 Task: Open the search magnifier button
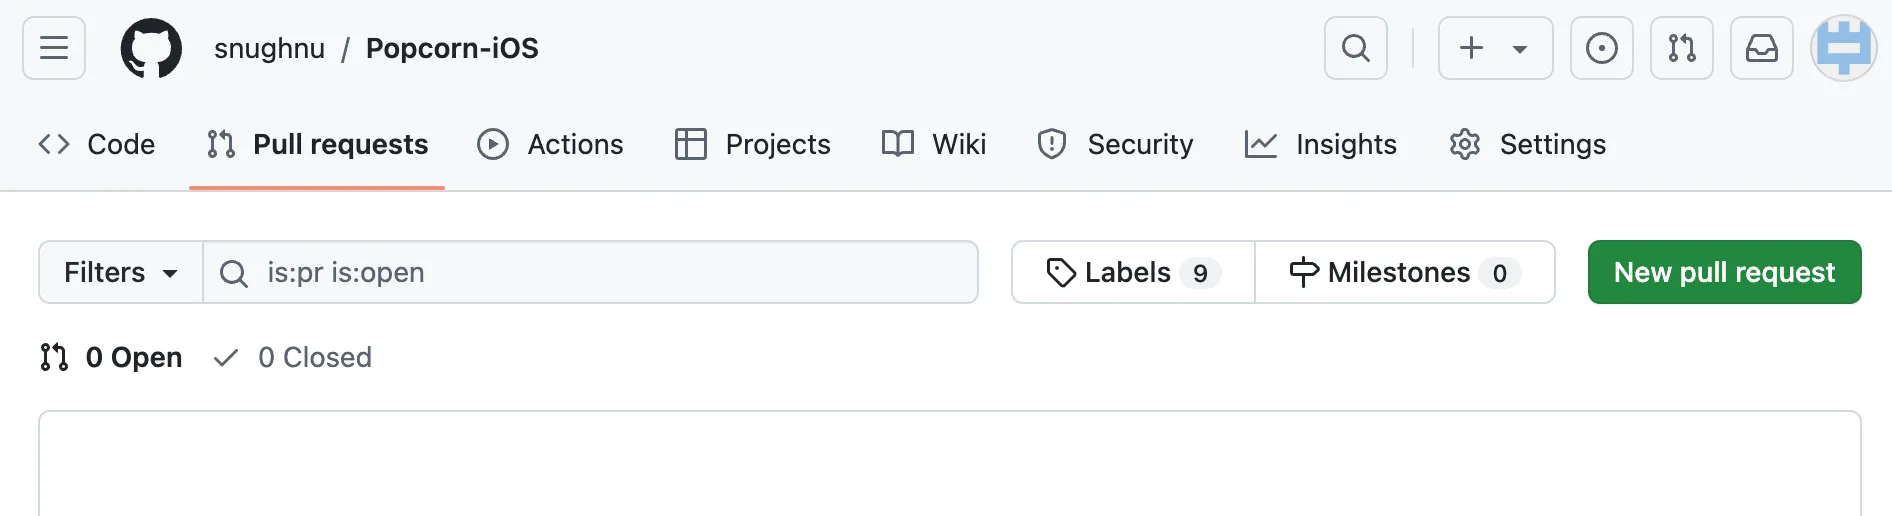(1355, 48)
